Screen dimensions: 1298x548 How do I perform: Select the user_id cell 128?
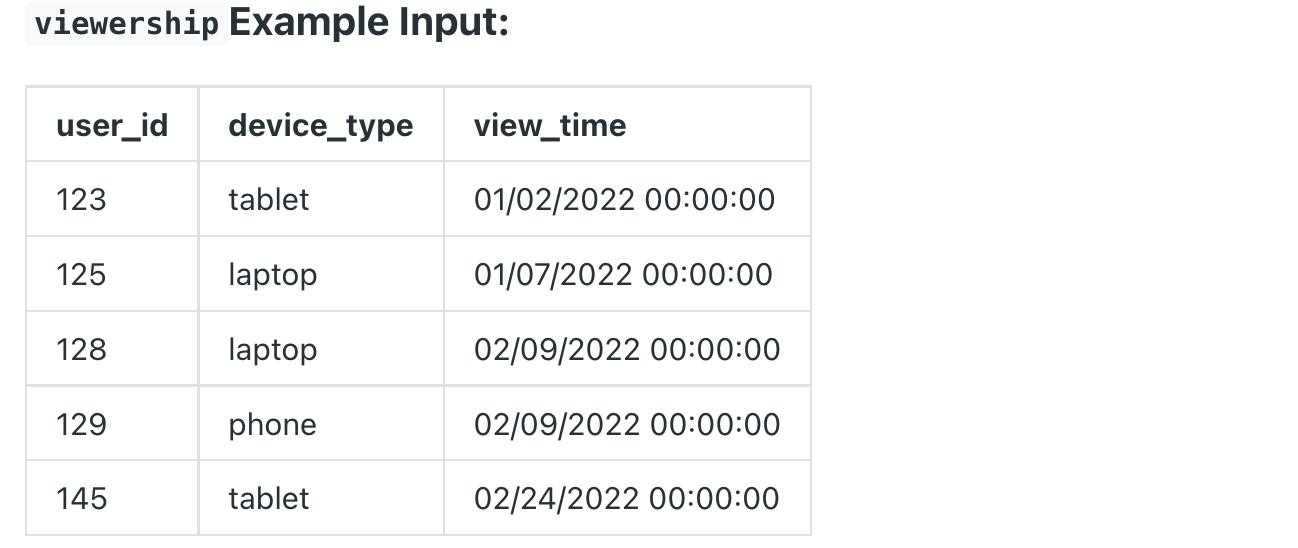[81, 349]
